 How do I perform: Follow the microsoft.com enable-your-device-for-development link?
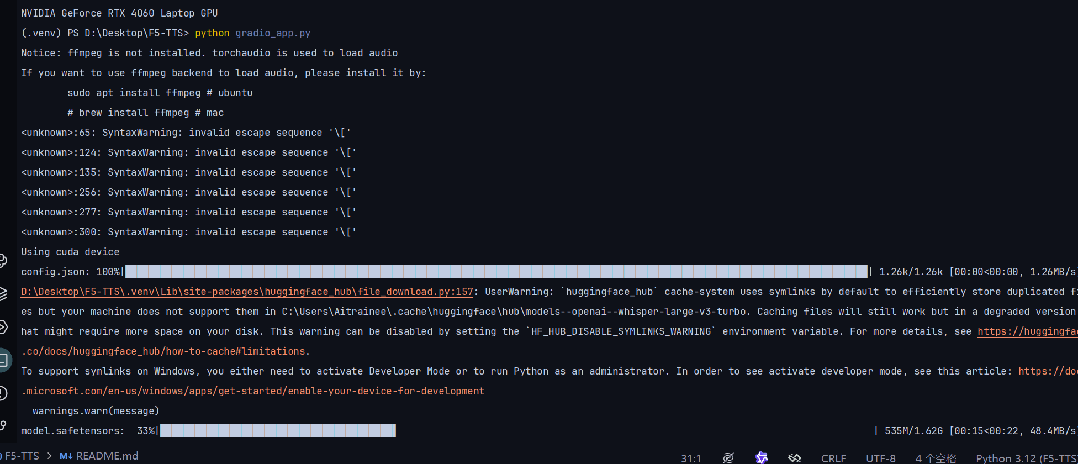pyautogui.click(x=252, y=390)
